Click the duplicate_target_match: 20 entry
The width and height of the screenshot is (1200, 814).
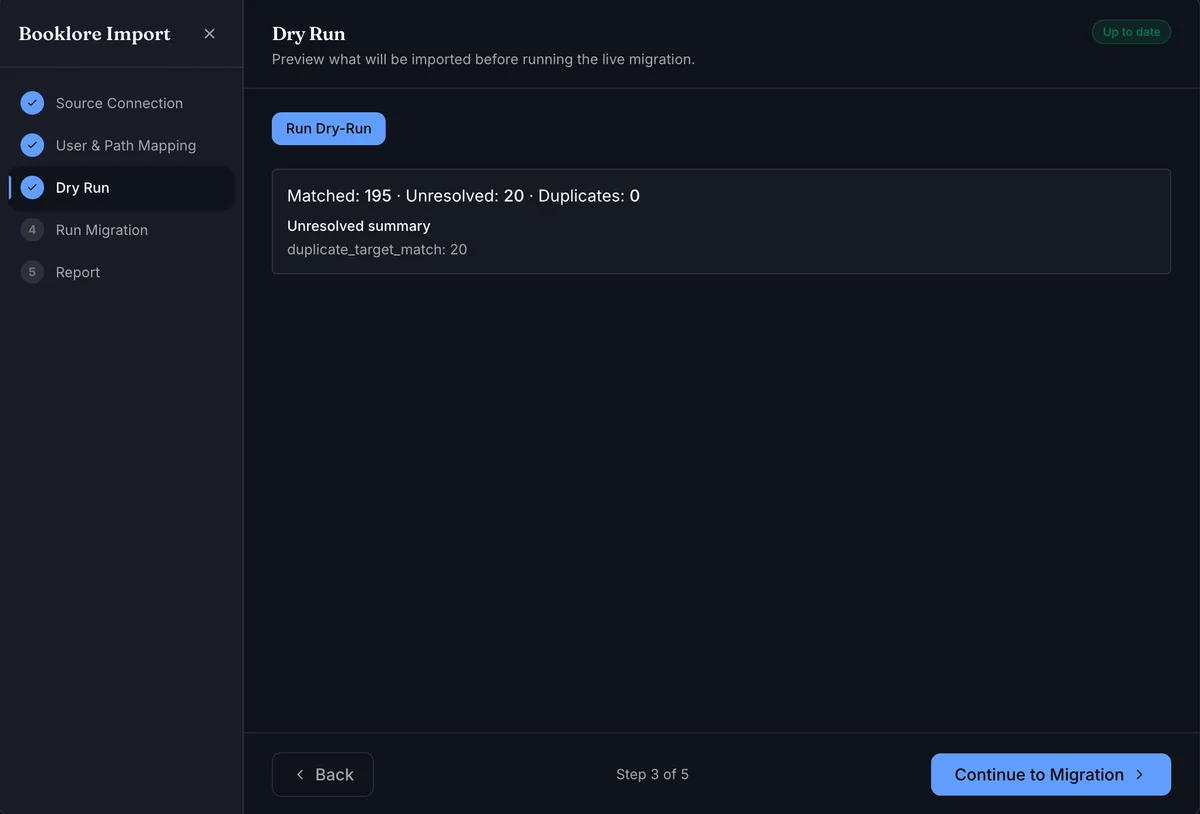pos(377,249)
